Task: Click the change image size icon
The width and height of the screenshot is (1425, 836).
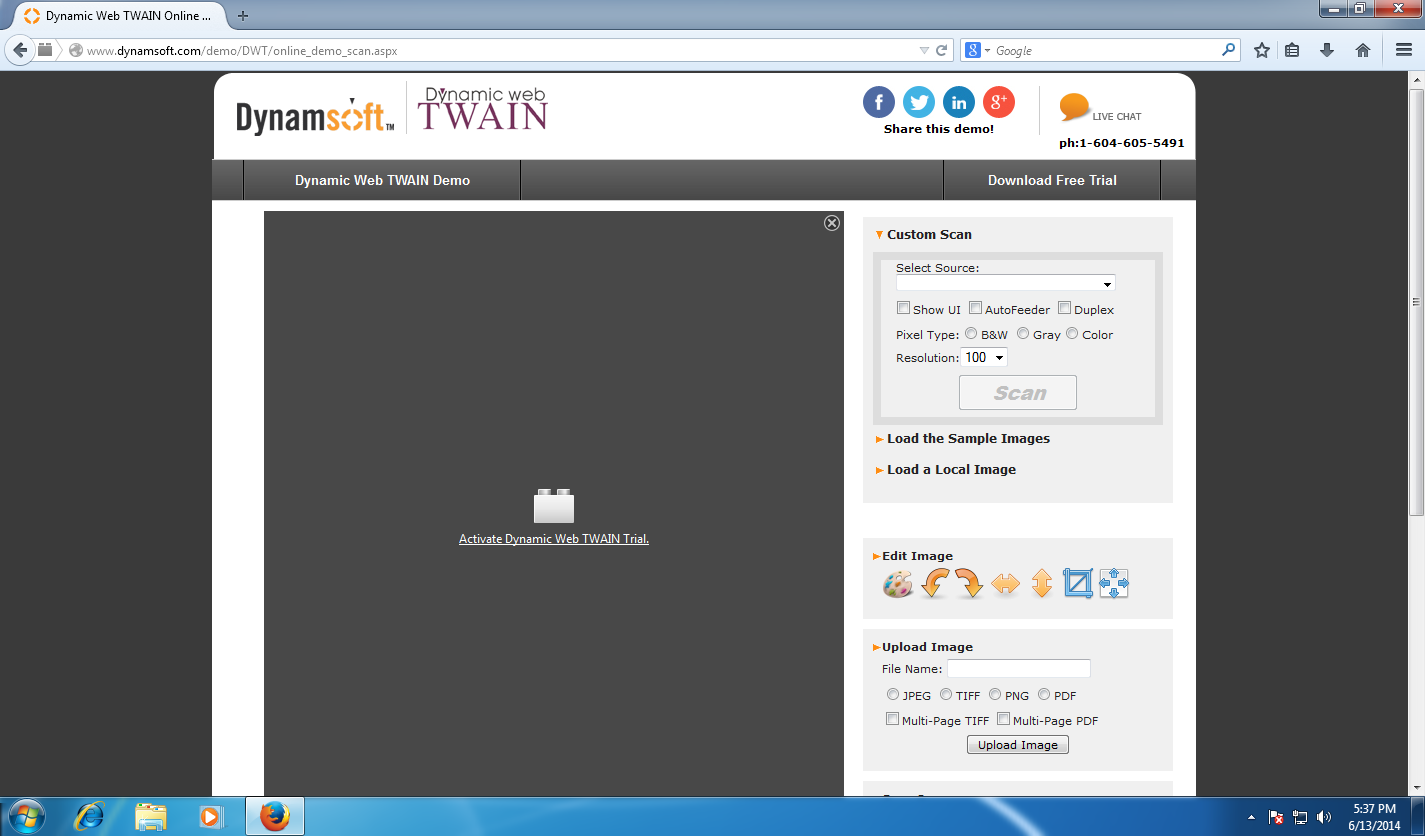Action: pos(1113,584)
